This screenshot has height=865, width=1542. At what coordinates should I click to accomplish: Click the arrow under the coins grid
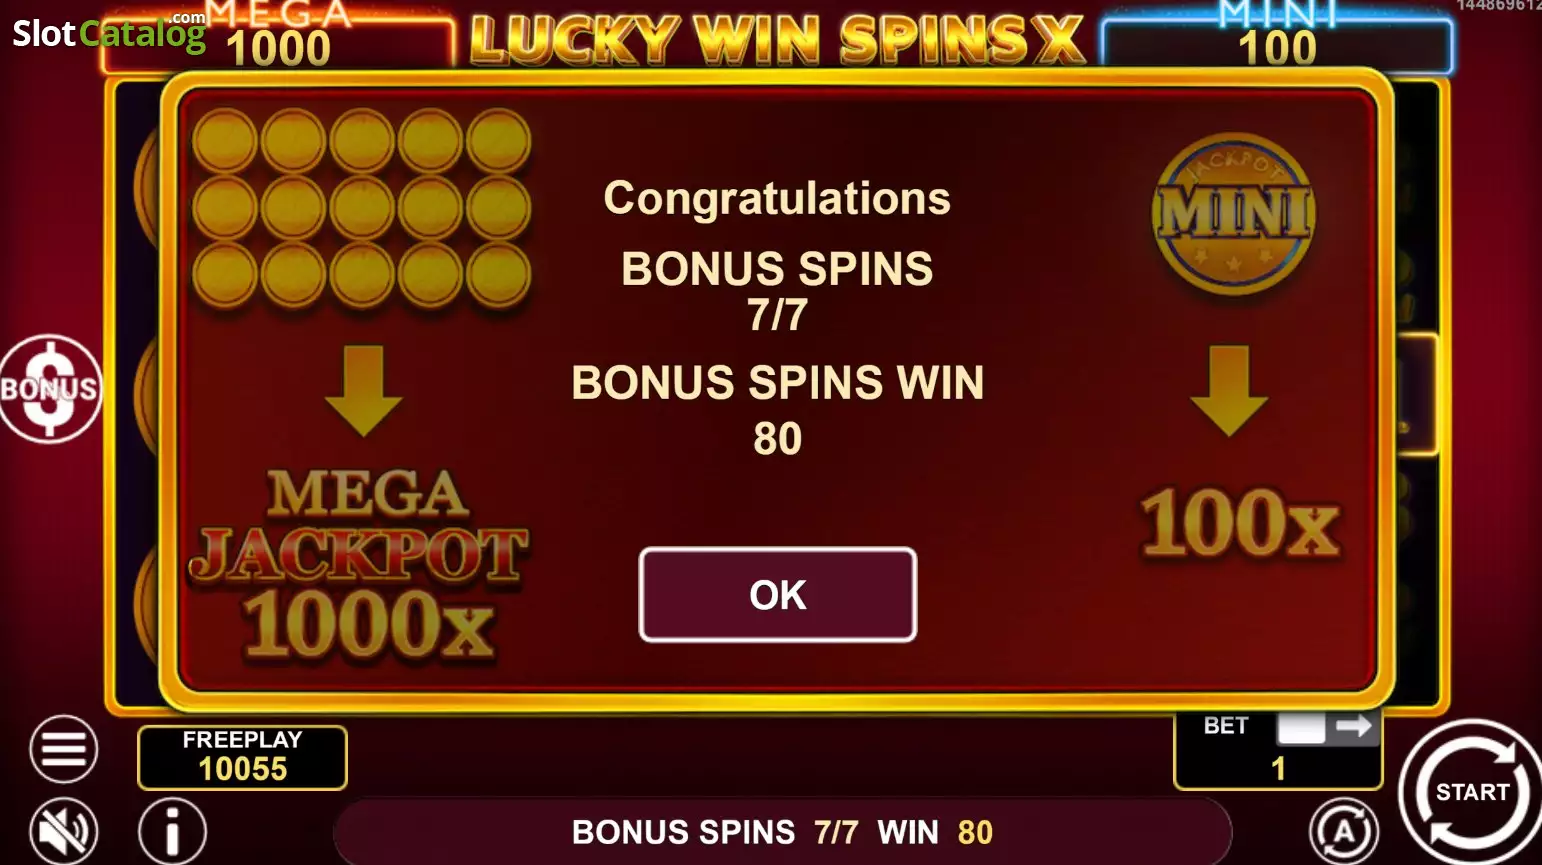click(363, 391)
